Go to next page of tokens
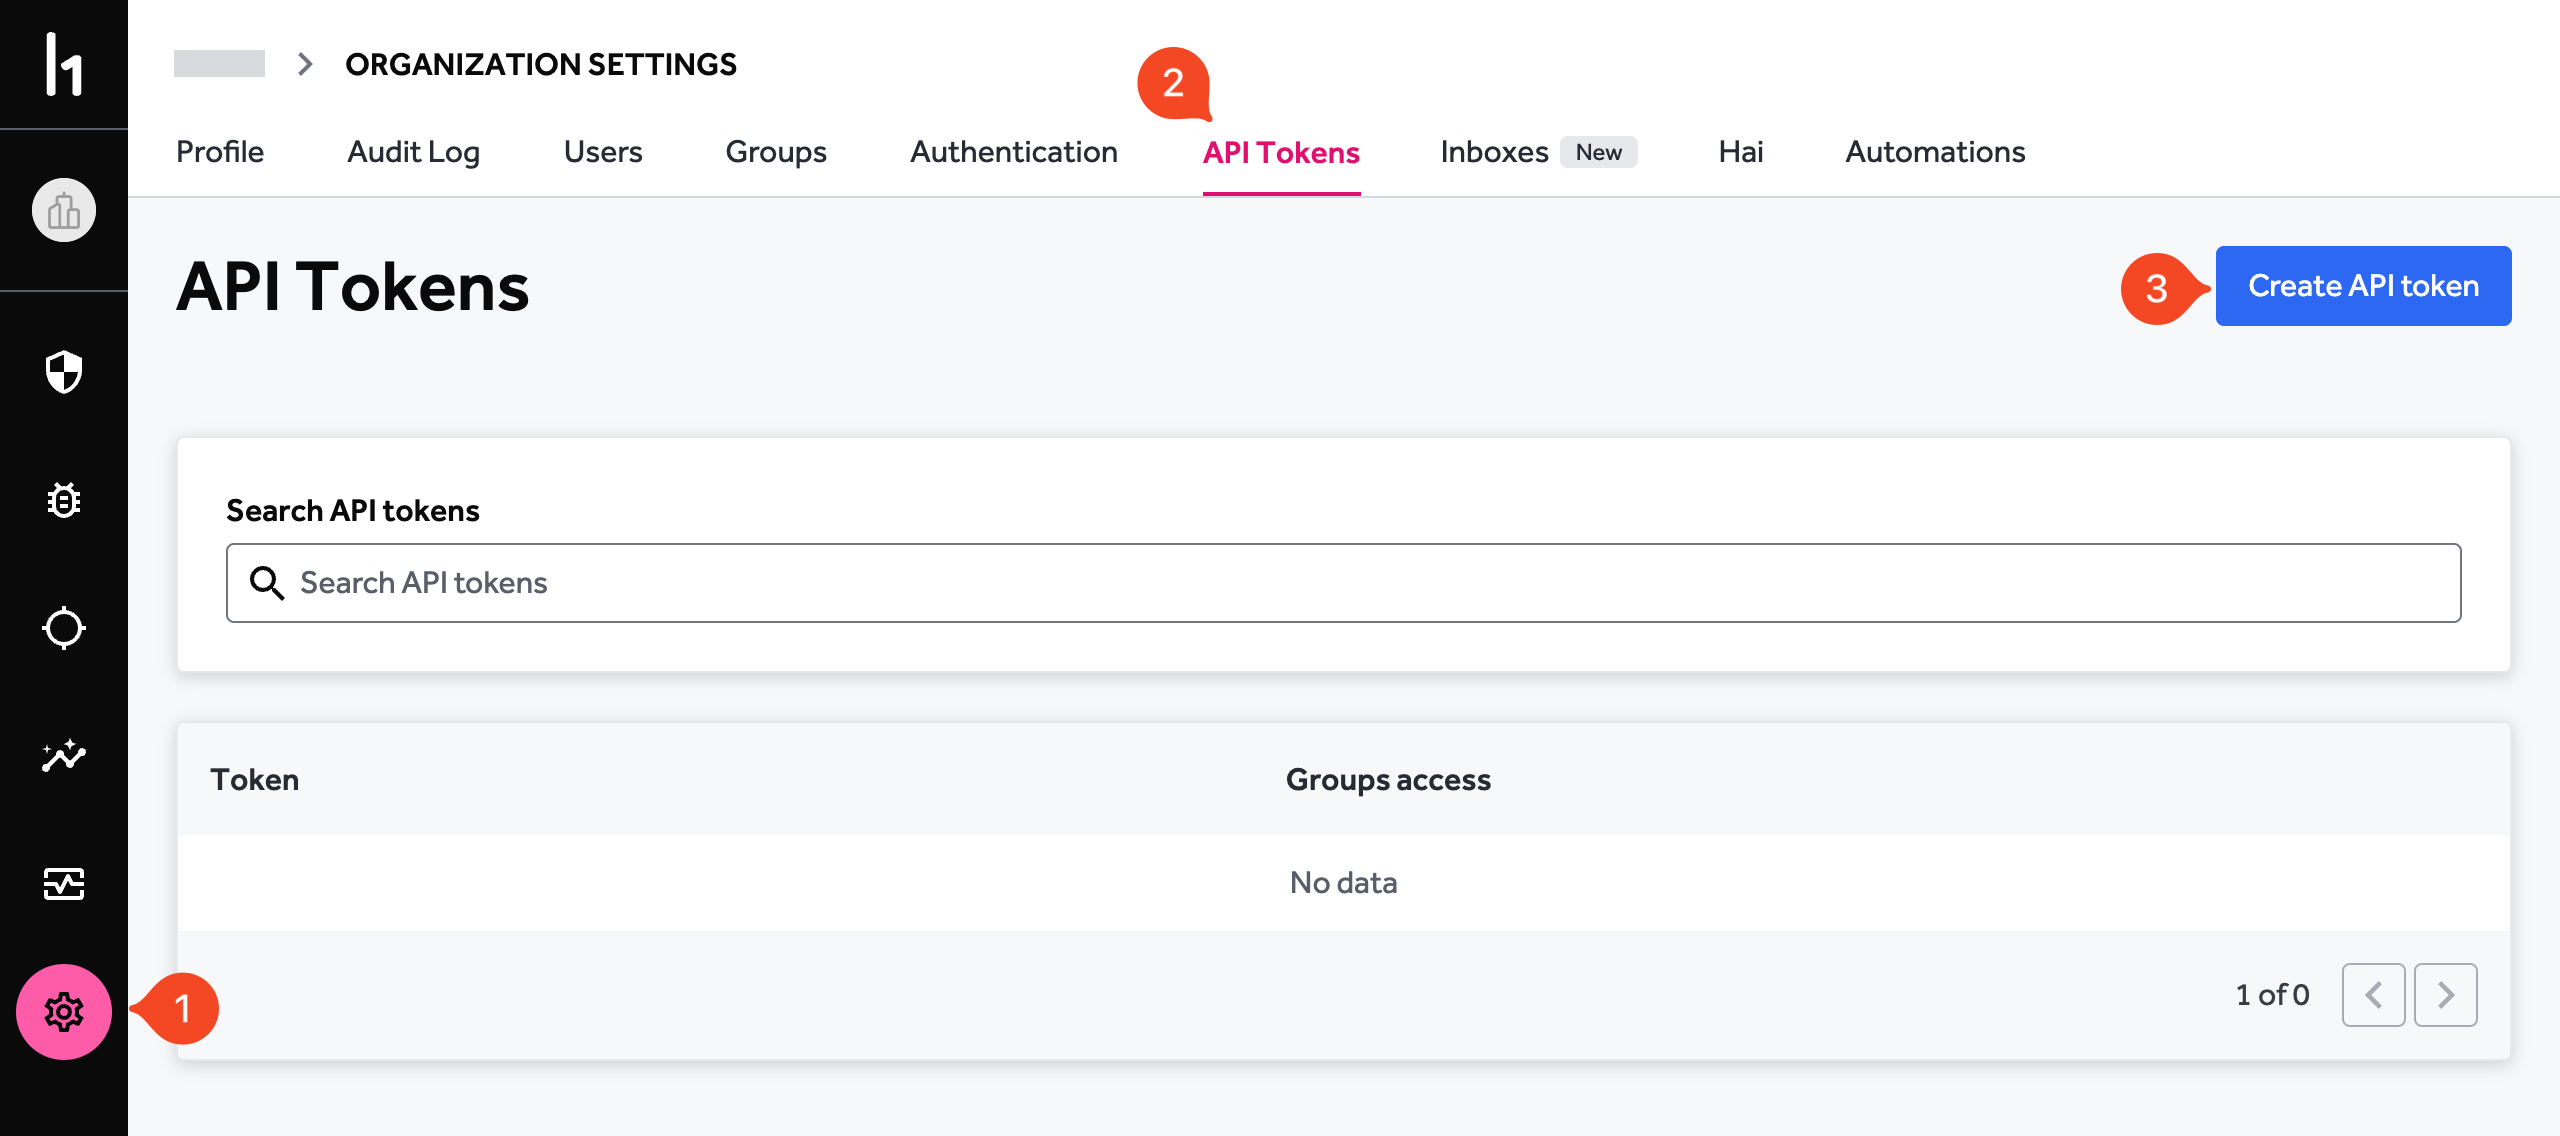The height and width of the screenshot is (1136, 2560). coord(2445,995)
